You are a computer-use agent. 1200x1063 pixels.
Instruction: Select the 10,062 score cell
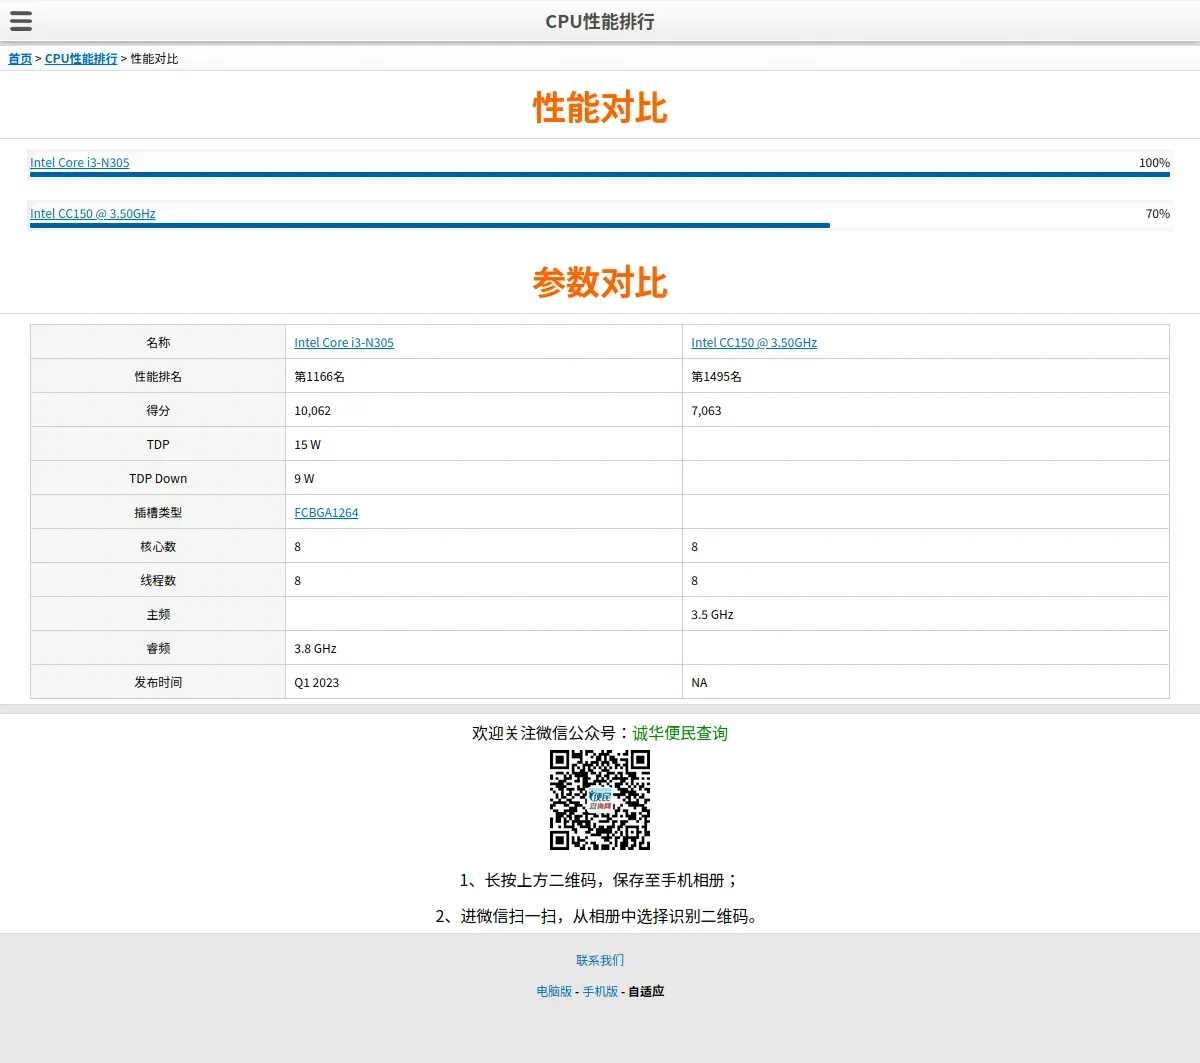pos(484,410)
